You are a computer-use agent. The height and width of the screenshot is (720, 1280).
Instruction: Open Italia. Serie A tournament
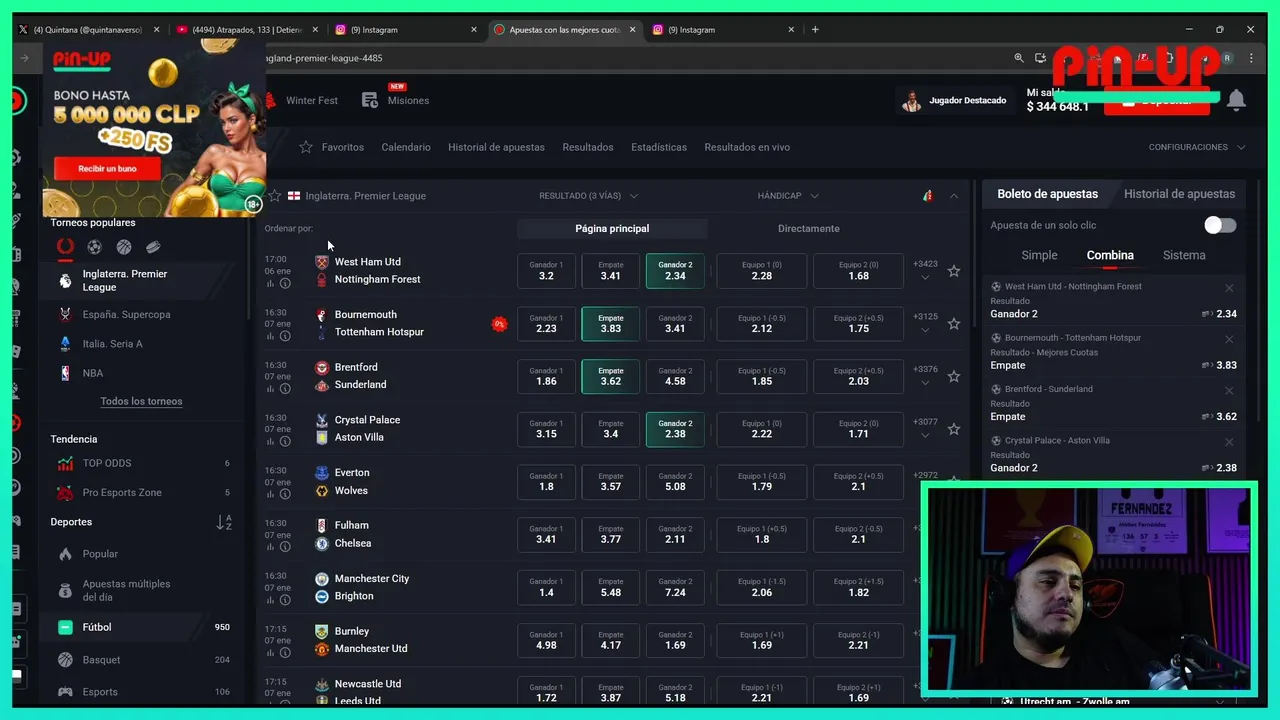[x=112, y=344]
